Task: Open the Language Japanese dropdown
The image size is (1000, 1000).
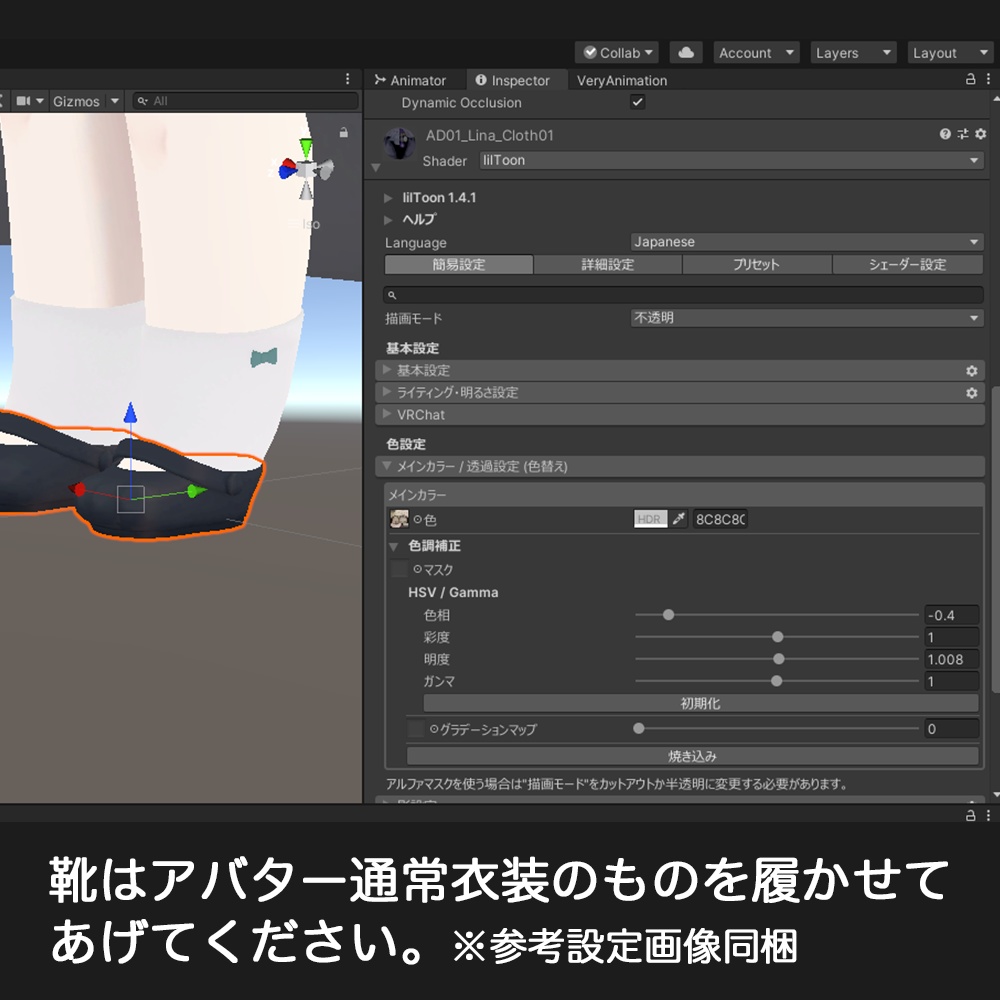Action: 807,242
